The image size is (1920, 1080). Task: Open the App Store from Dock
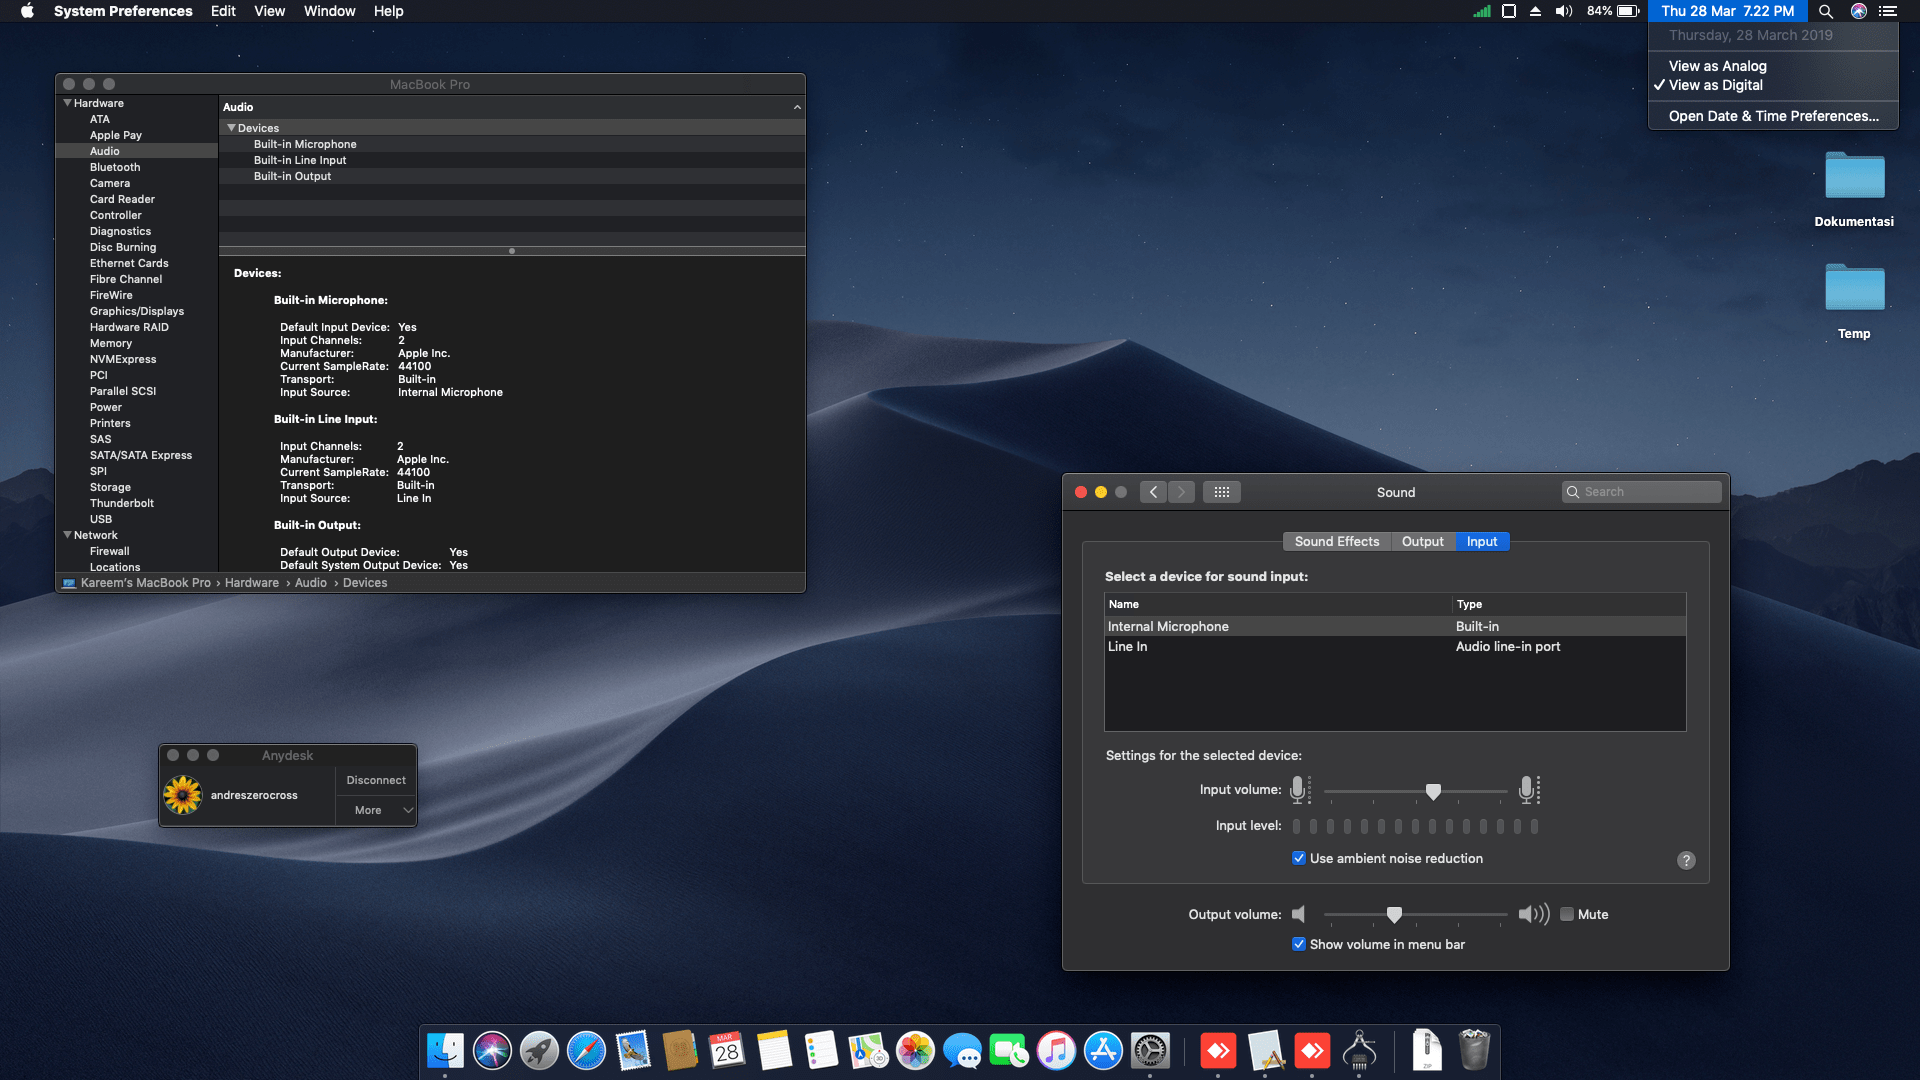1103,1051
